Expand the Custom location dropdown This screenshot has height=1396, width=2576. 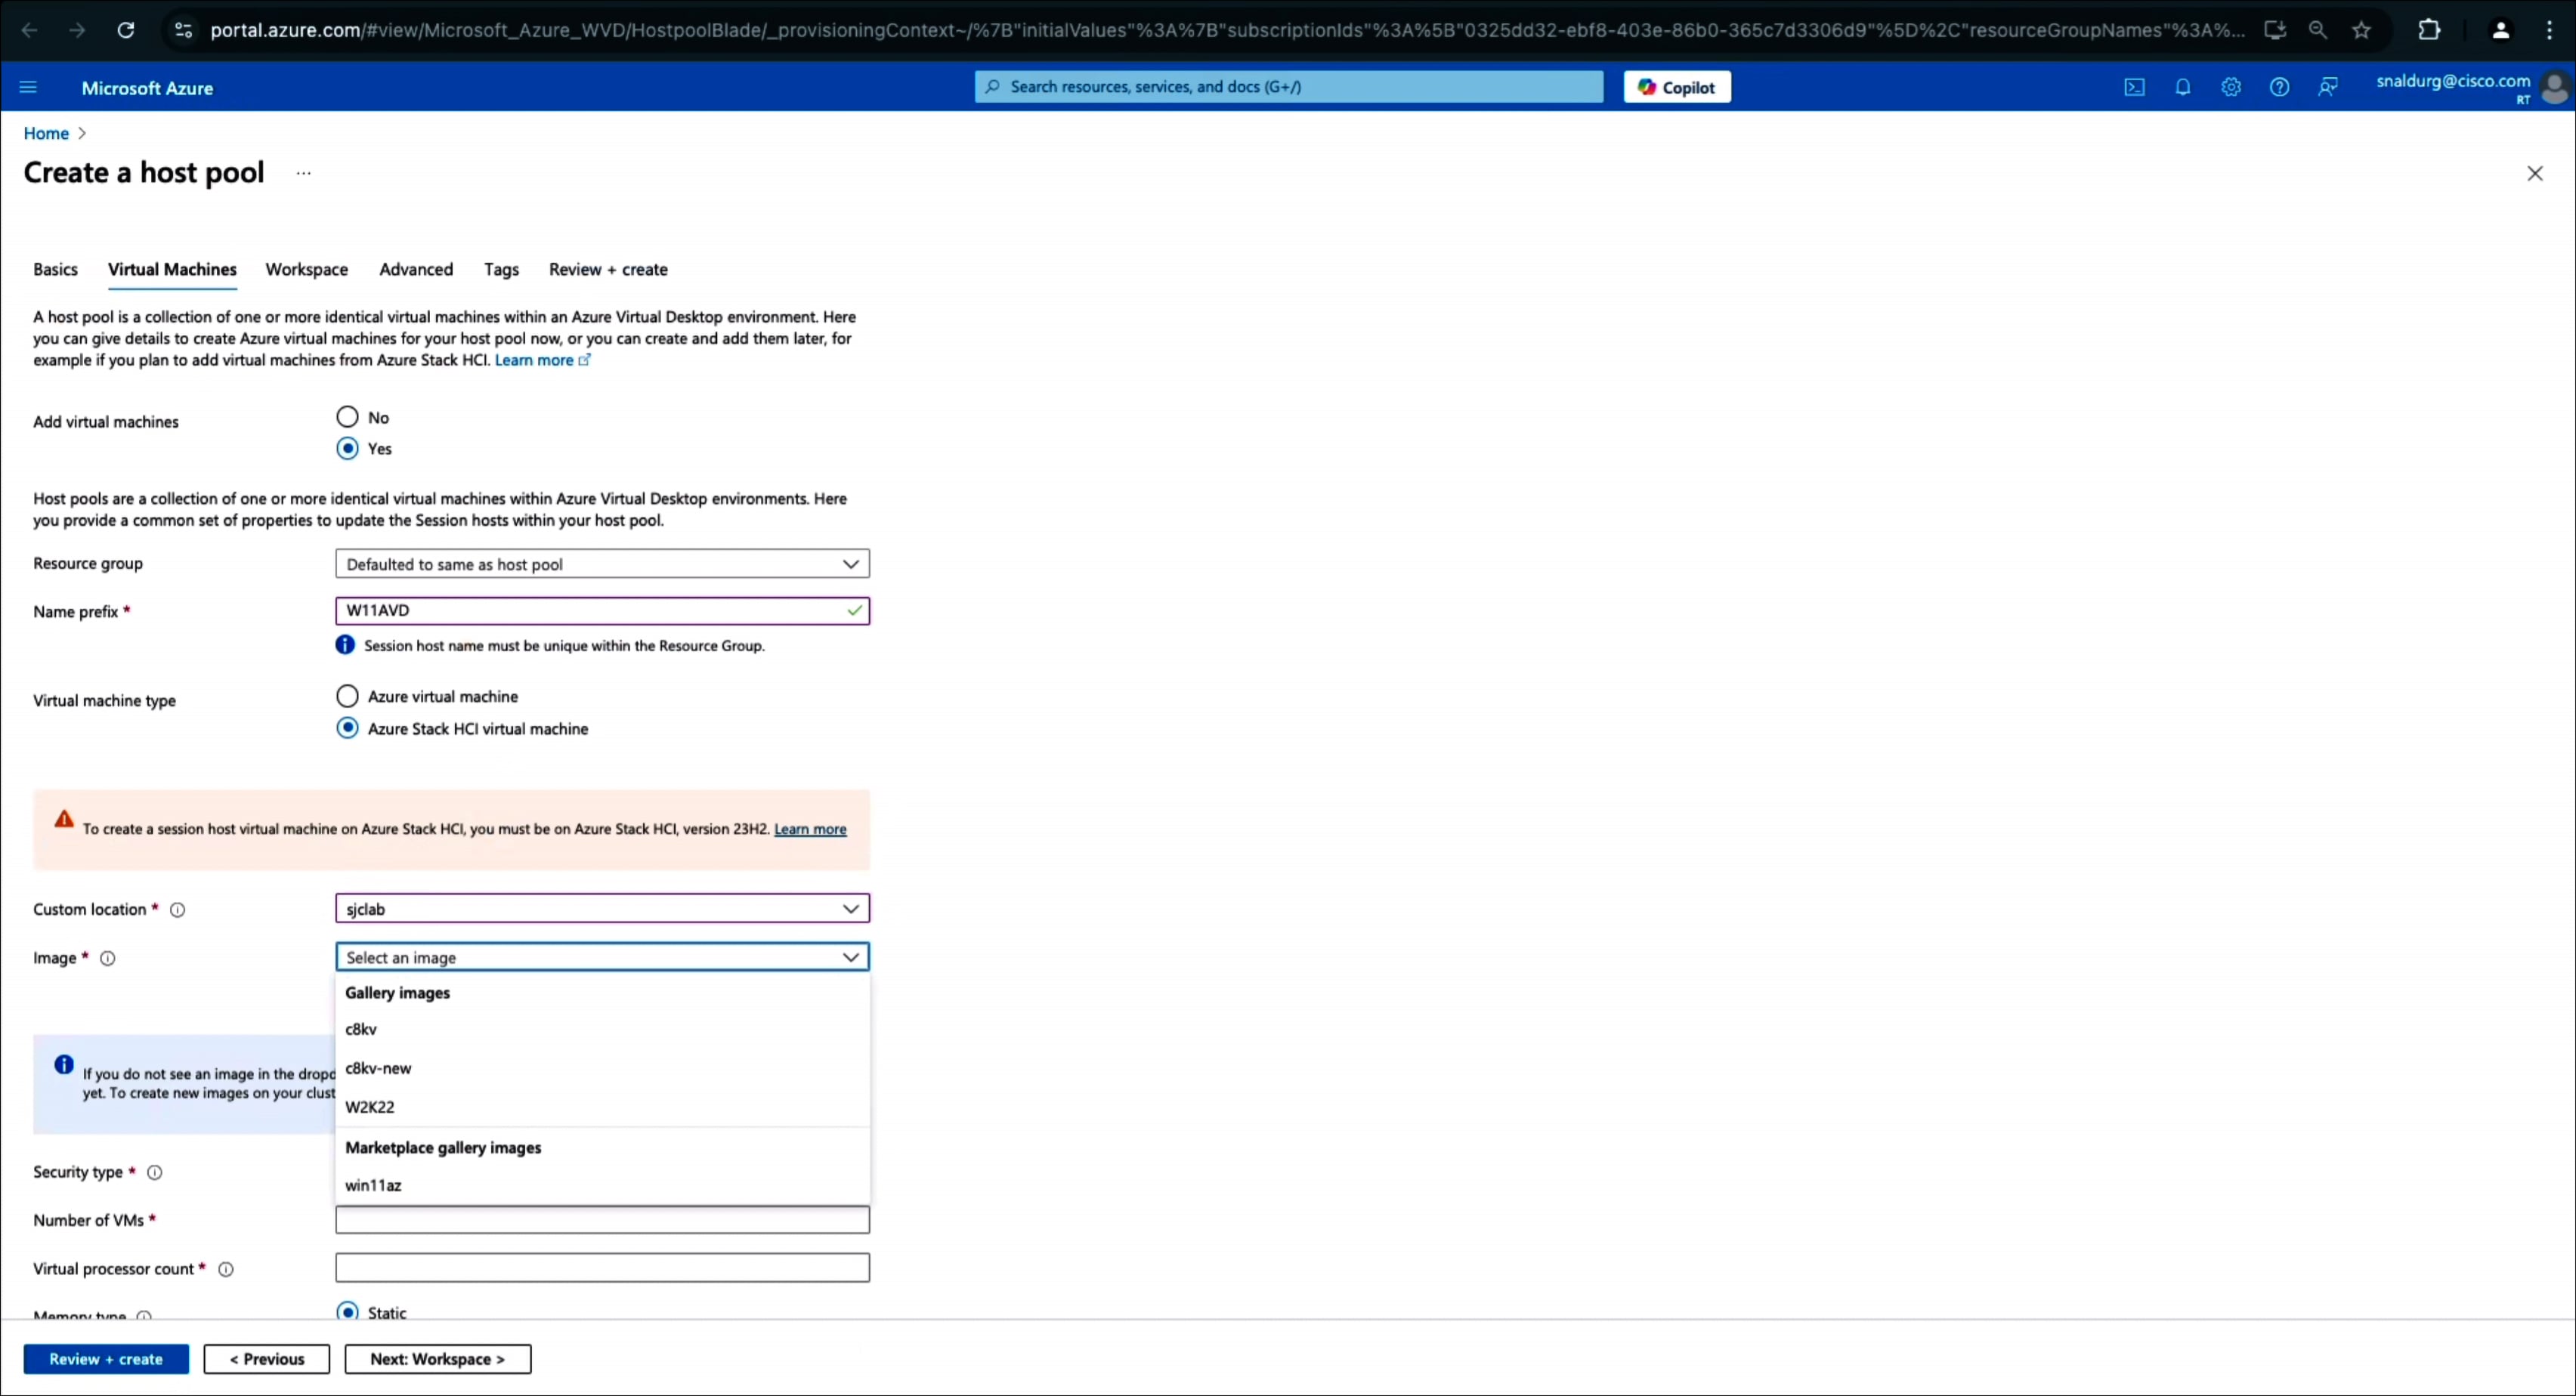coord(602,909)
